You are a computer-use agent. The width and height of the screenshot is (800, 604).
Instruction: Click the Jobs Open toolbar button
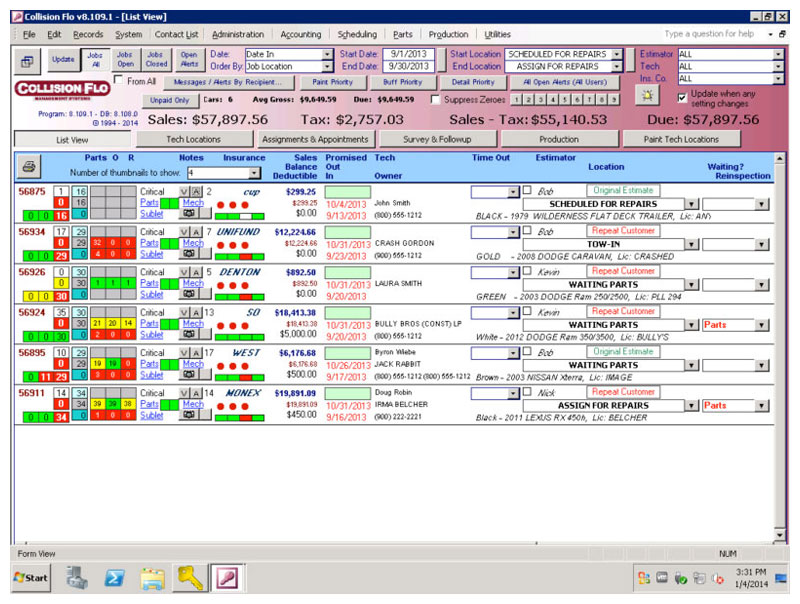tap(125, 60)
